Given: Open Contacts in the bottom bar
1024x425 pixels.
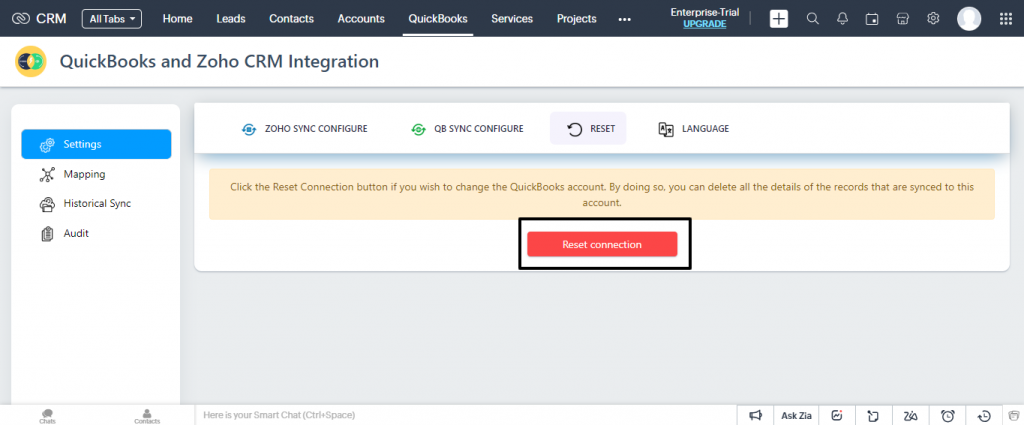Looking at the screenshot, I should coord(147,416).
